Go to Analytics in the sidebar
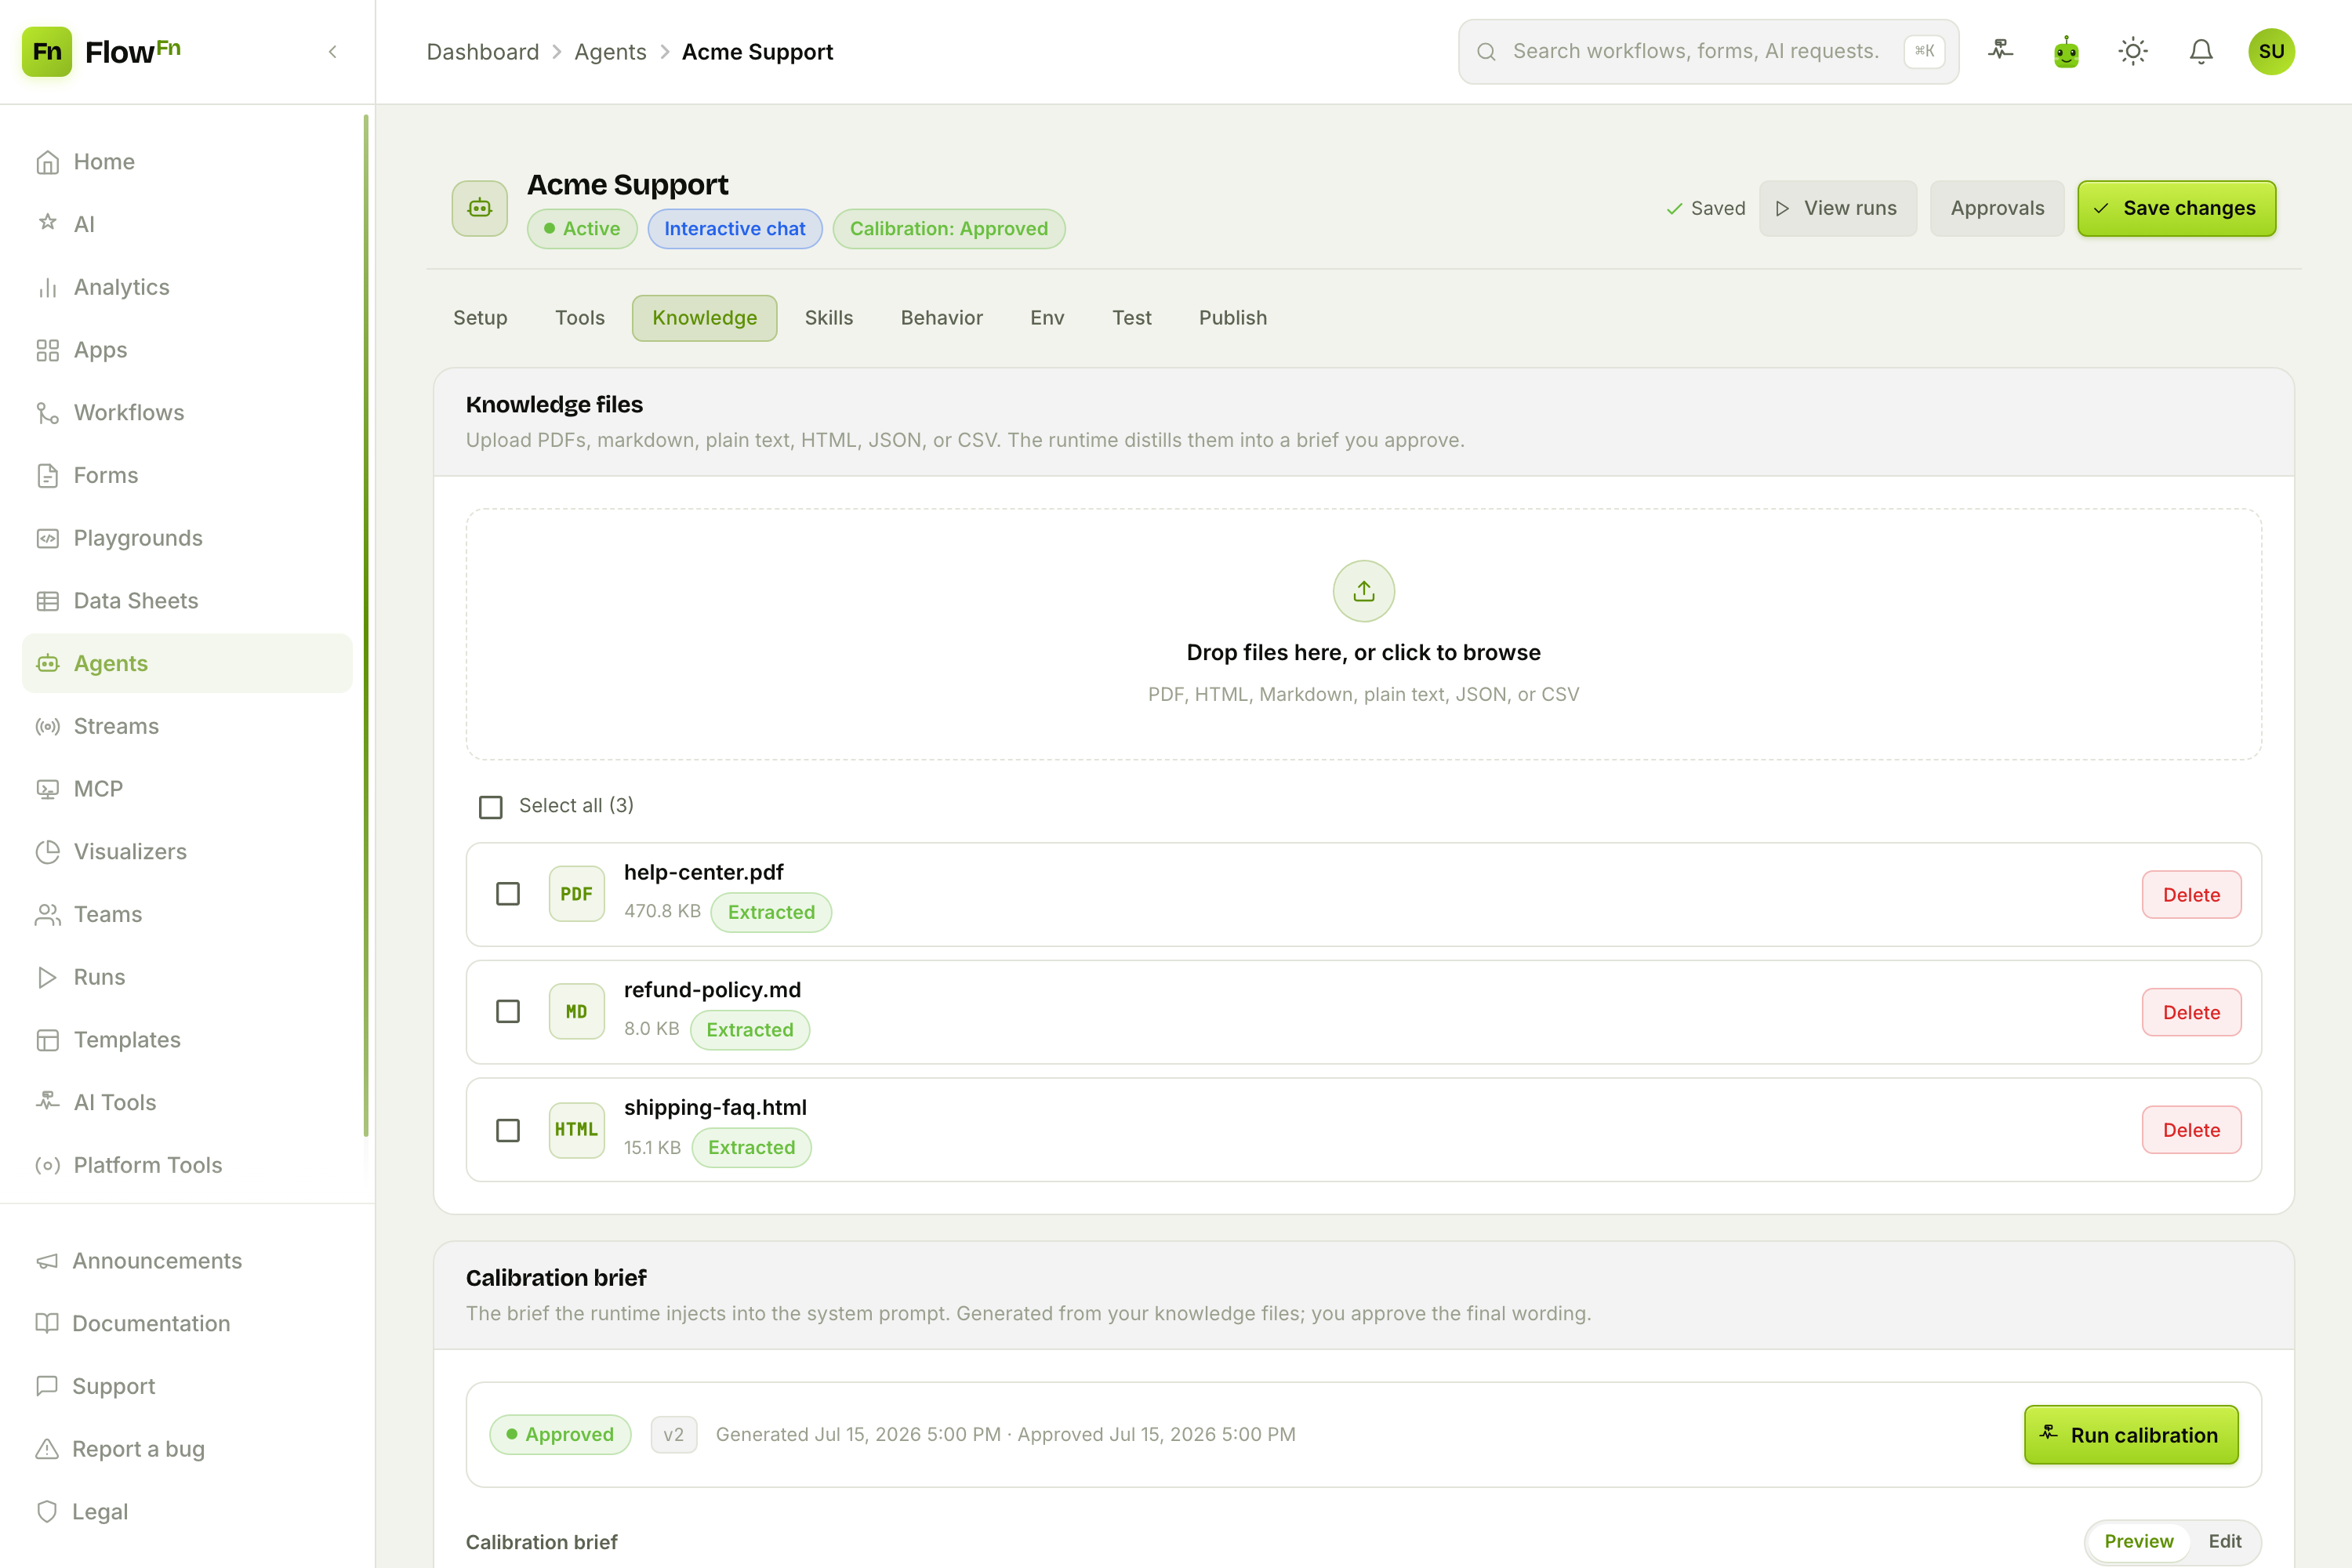 (187, 287)
